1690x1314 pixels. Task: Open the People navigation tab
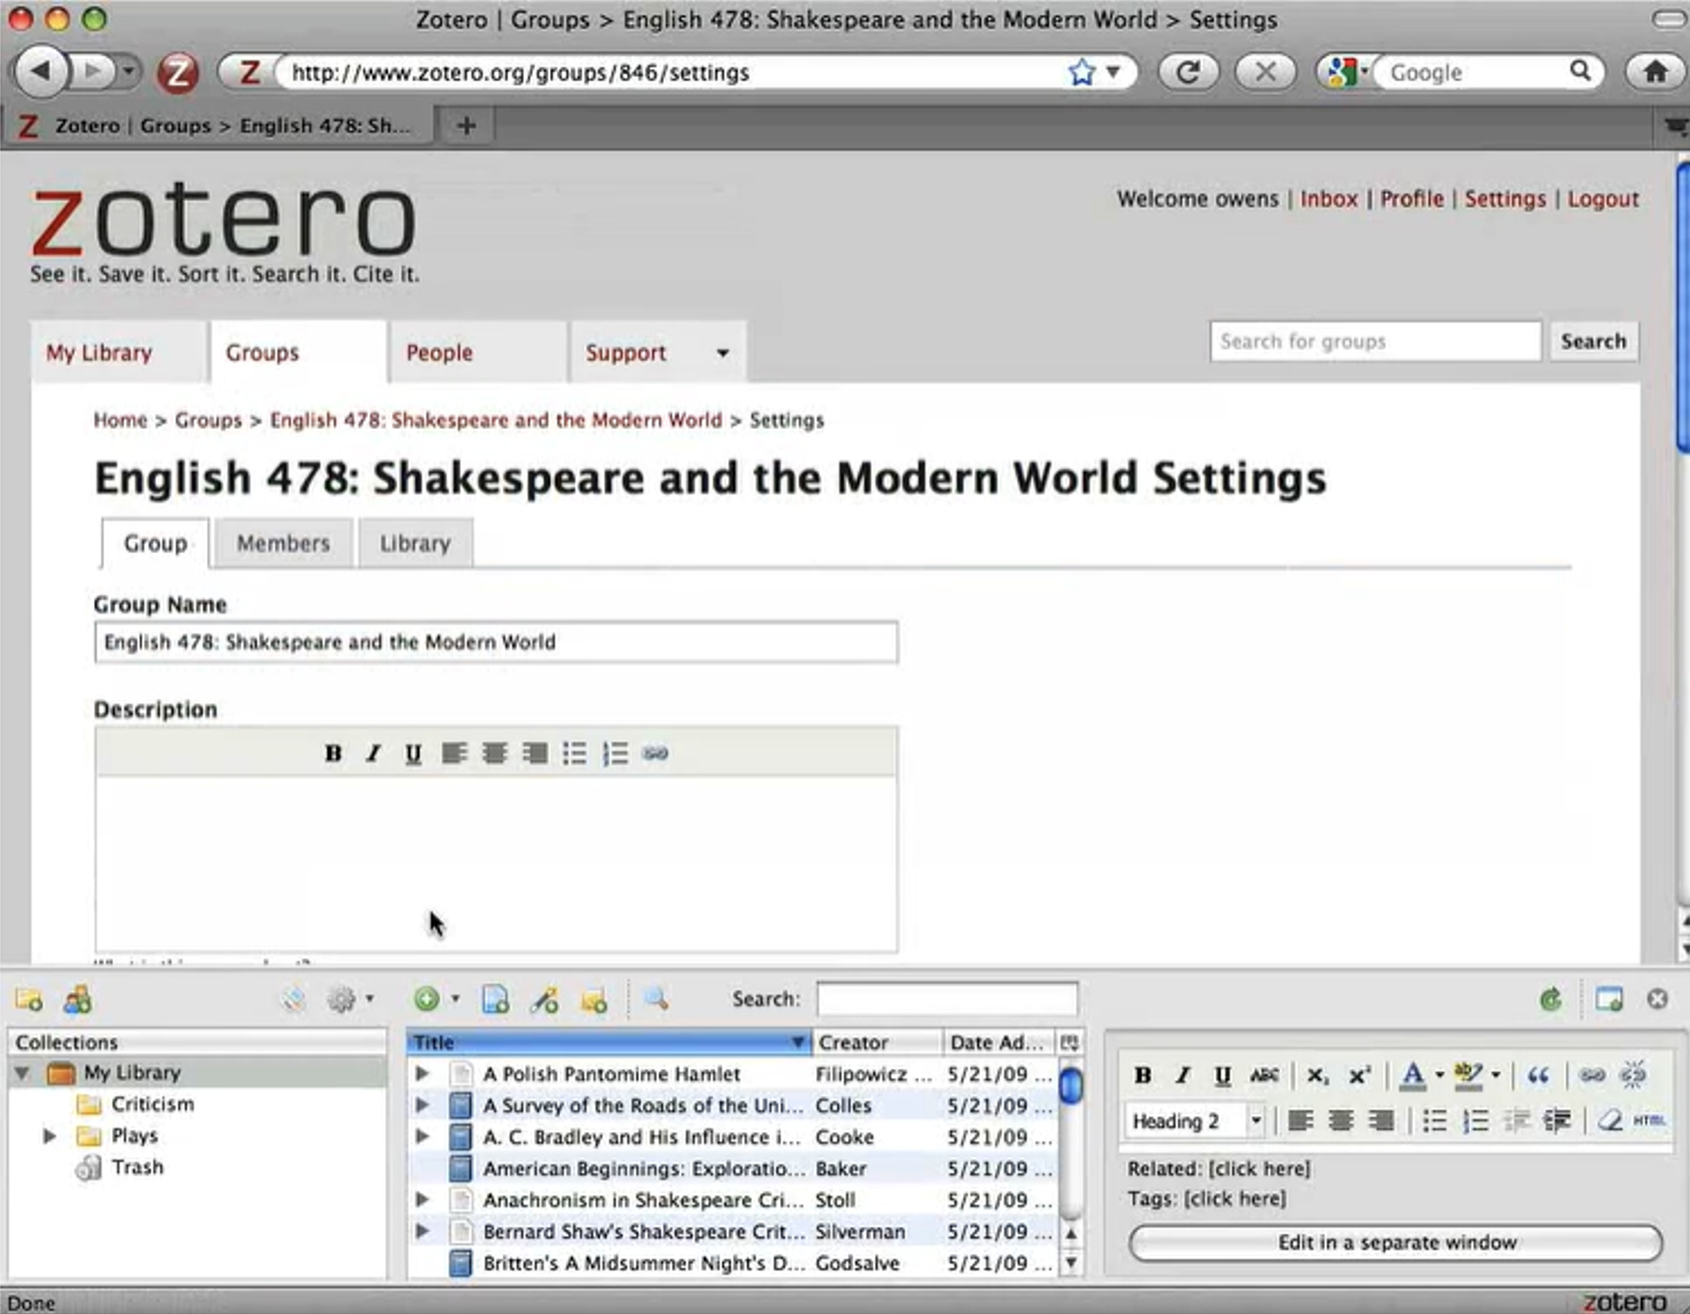439,353
